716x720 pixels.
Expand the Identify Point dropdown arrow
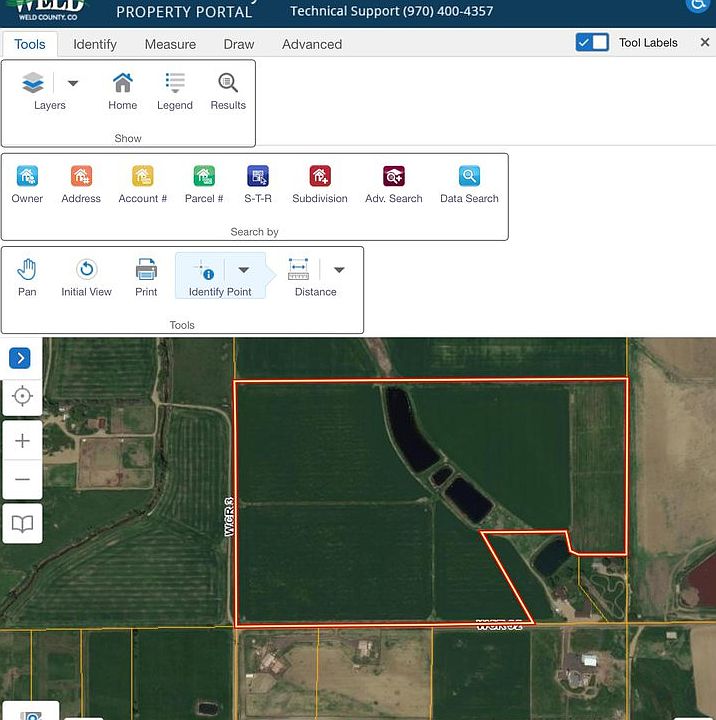[244, 270]
